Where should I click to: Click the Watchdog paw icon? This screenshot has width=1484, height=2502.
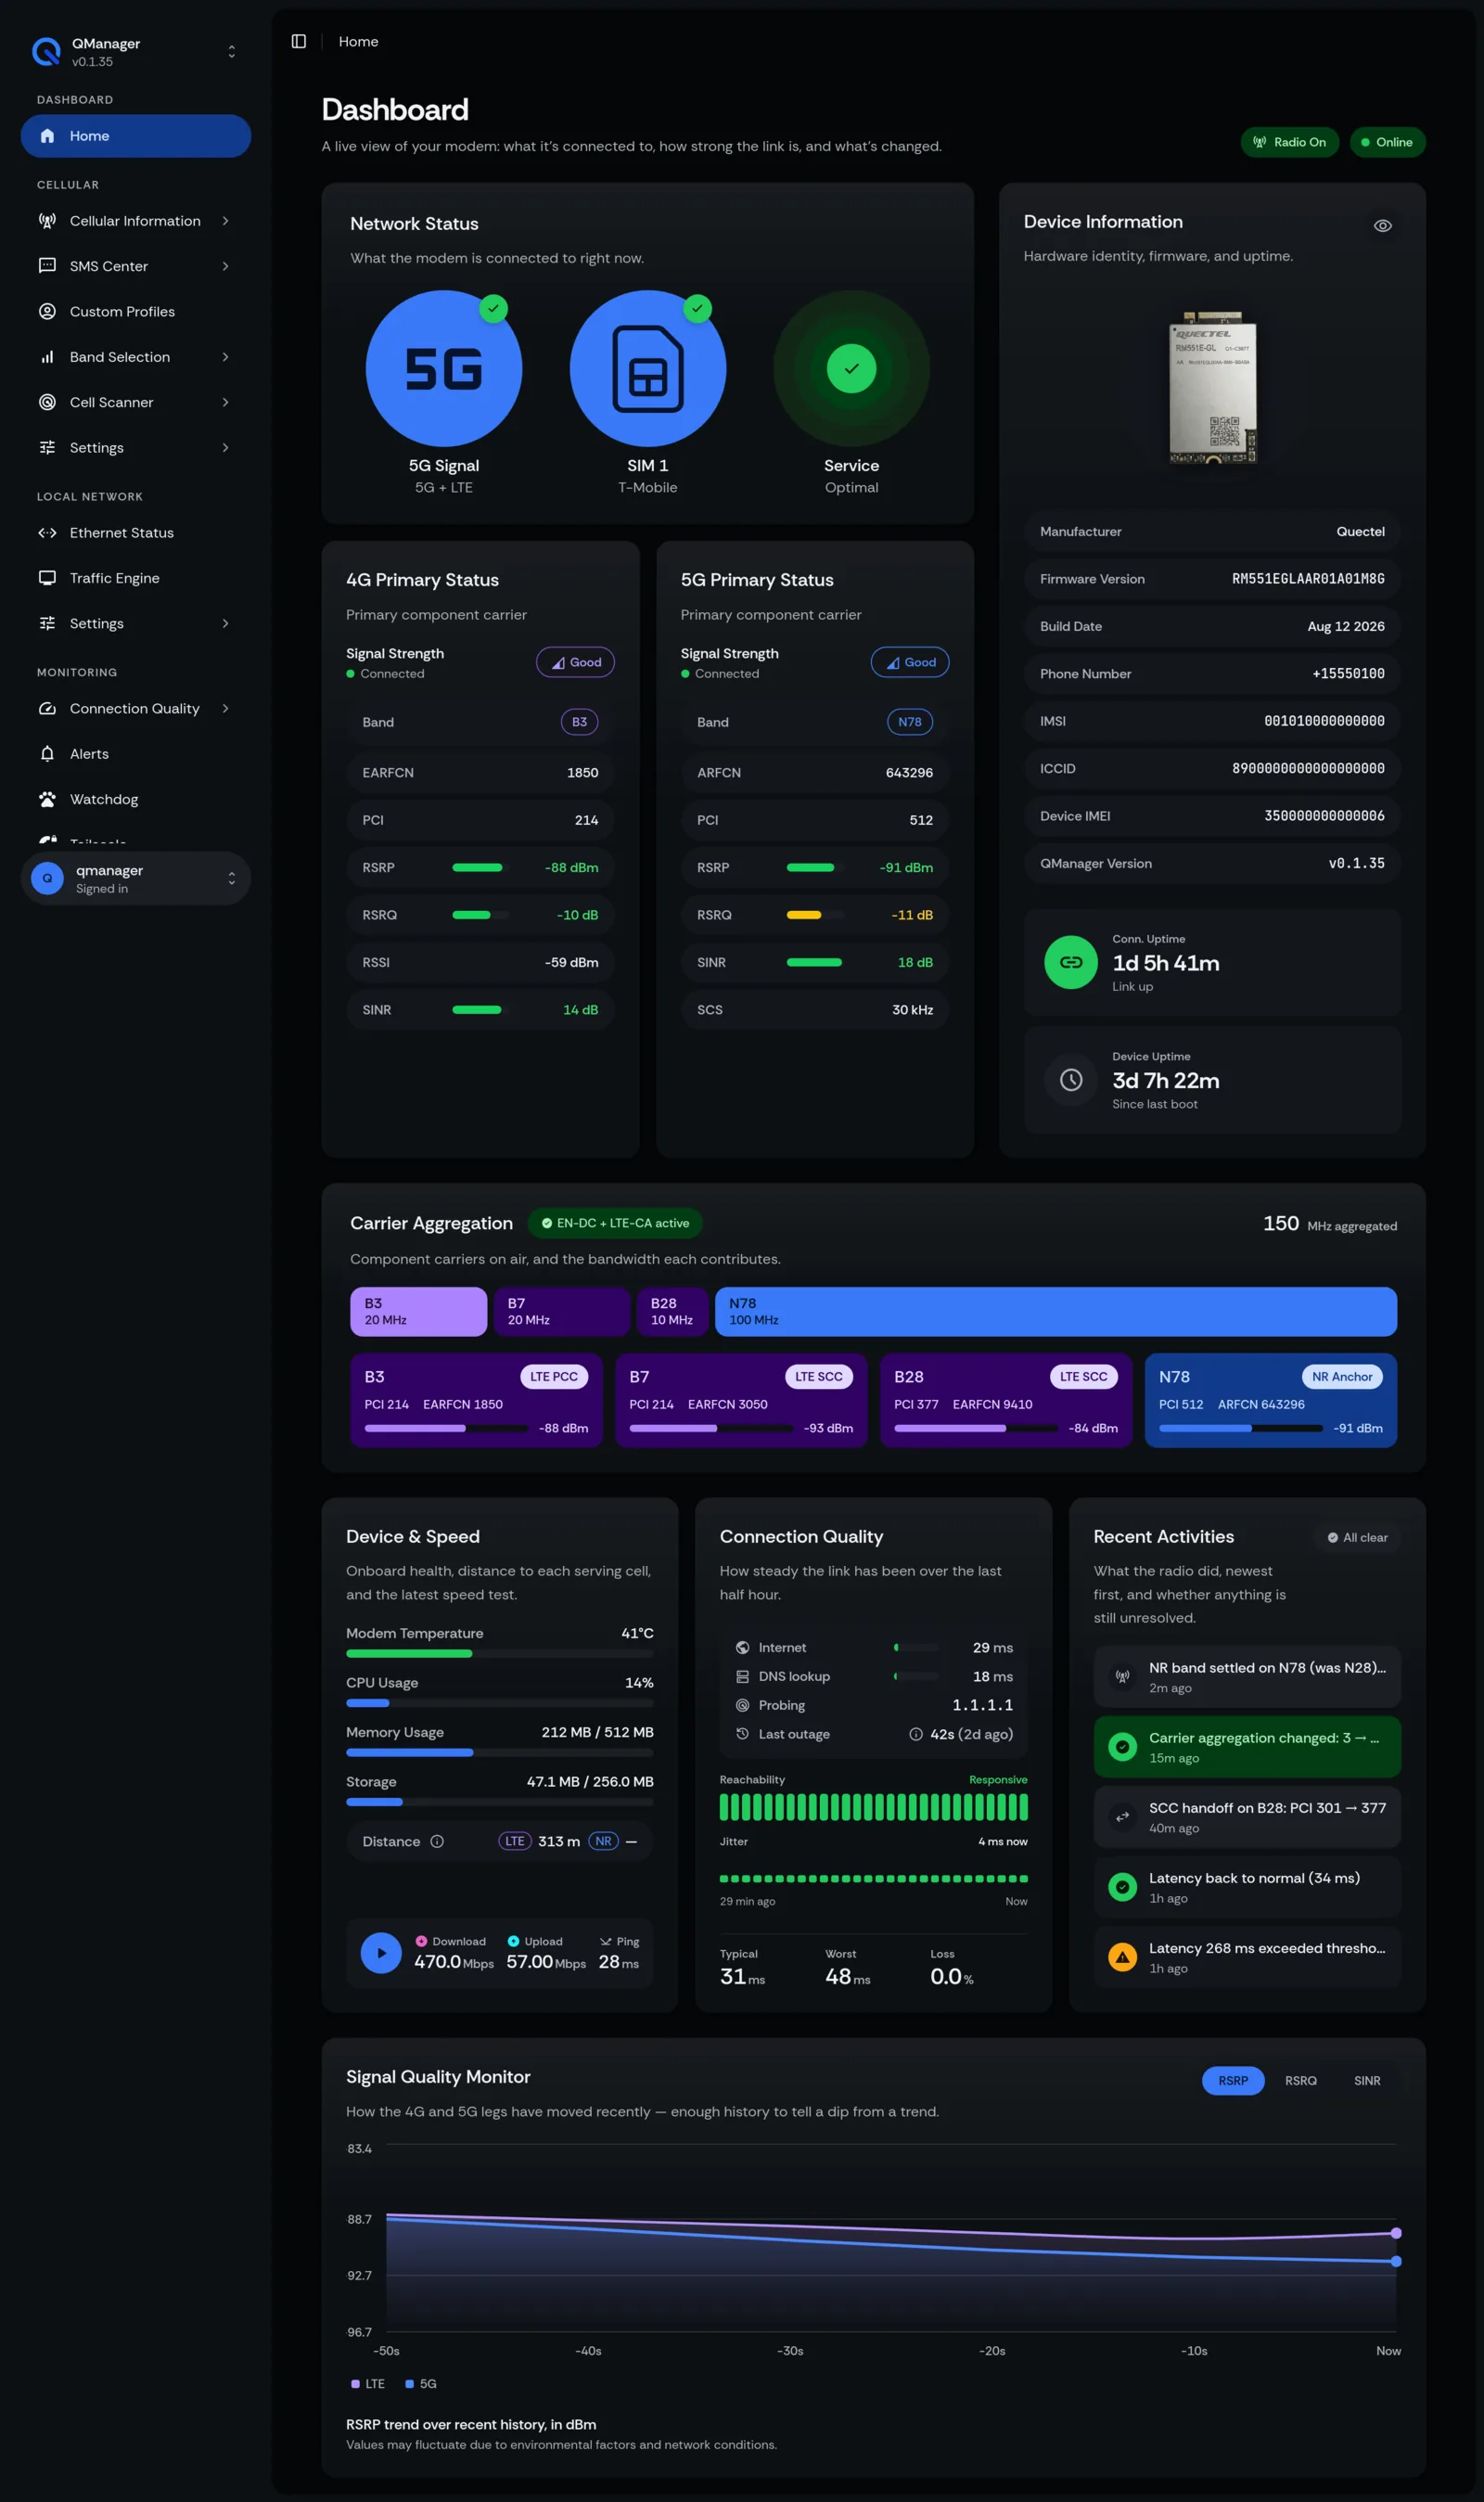pyautogui.click(x=47, y=799)
